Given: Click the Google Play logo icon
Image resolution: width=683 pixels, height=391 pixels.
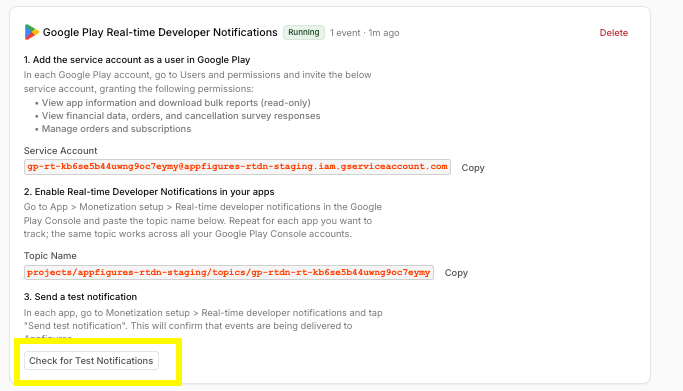Looking at the screenshot, I should 31,32.
